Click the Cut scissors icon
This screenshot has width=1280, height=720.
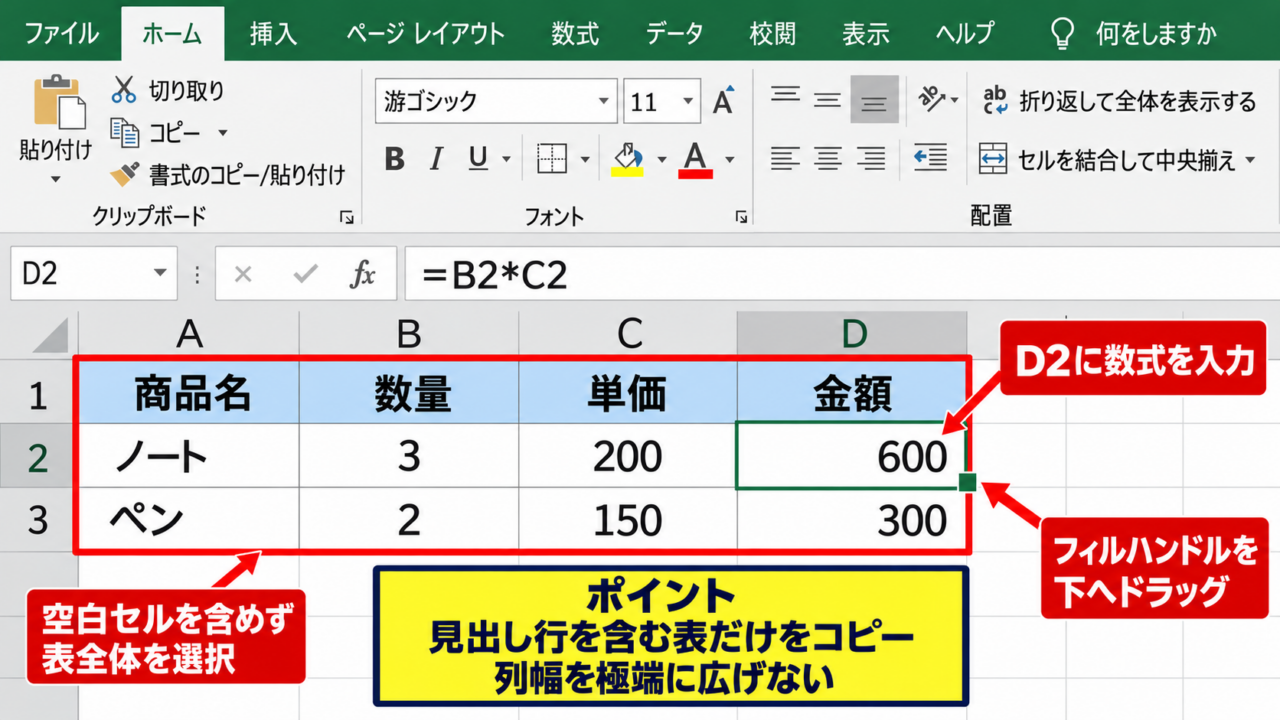(123, 90)
